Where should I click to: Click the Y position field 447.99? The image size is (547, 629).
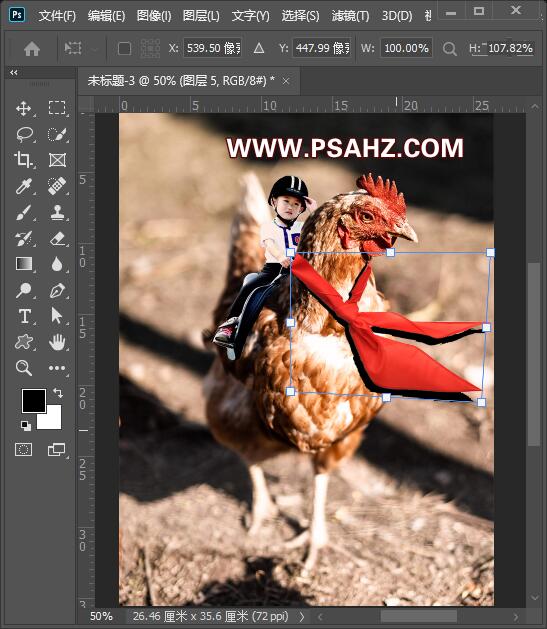point(322,49)
